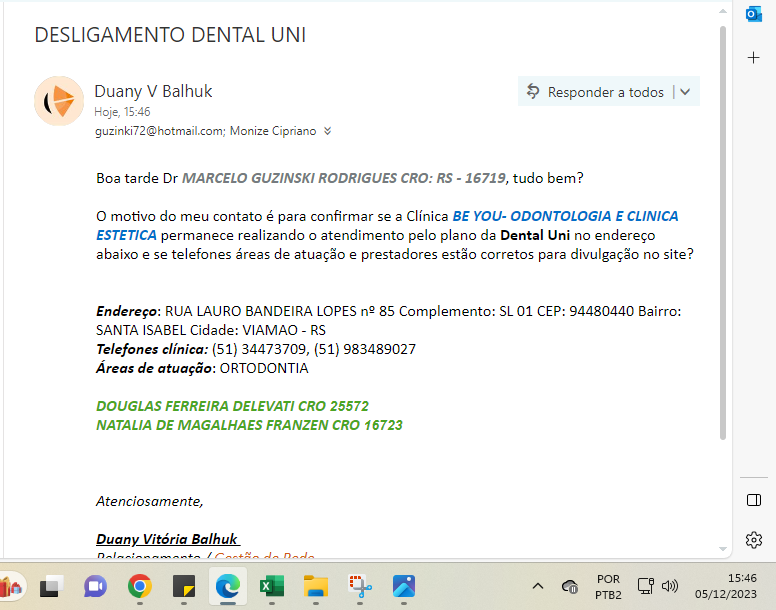Click the plus icon in the sidebar
Screen dimensions: 776x610
[x=753, y=58]
